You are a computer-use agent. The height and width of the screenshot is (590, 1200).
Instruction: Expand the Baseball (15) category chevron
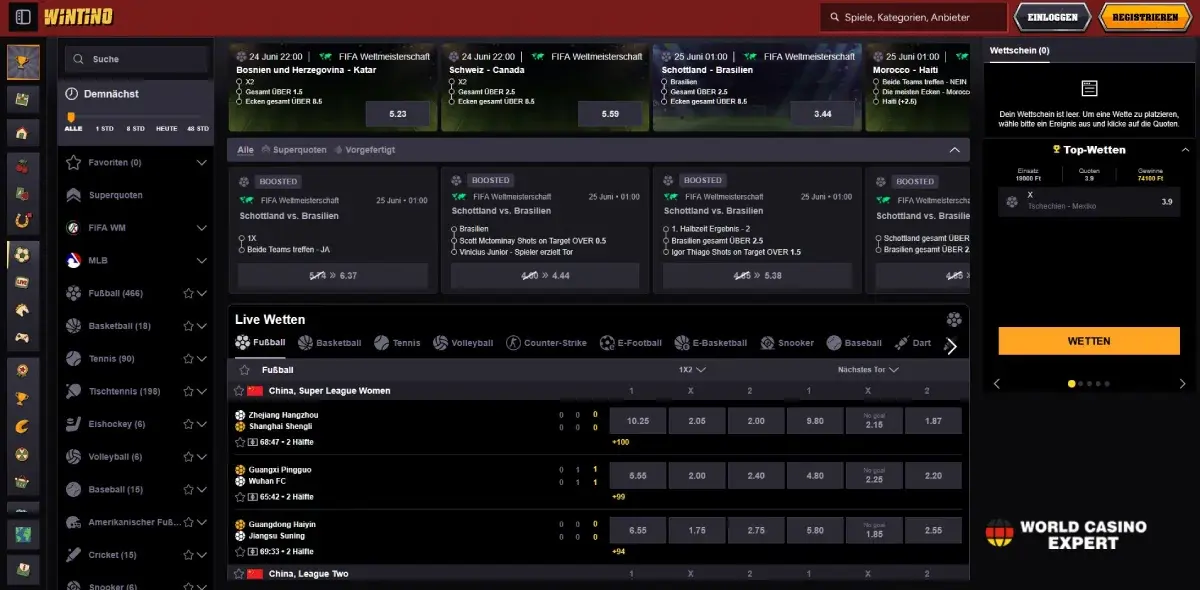202,489
